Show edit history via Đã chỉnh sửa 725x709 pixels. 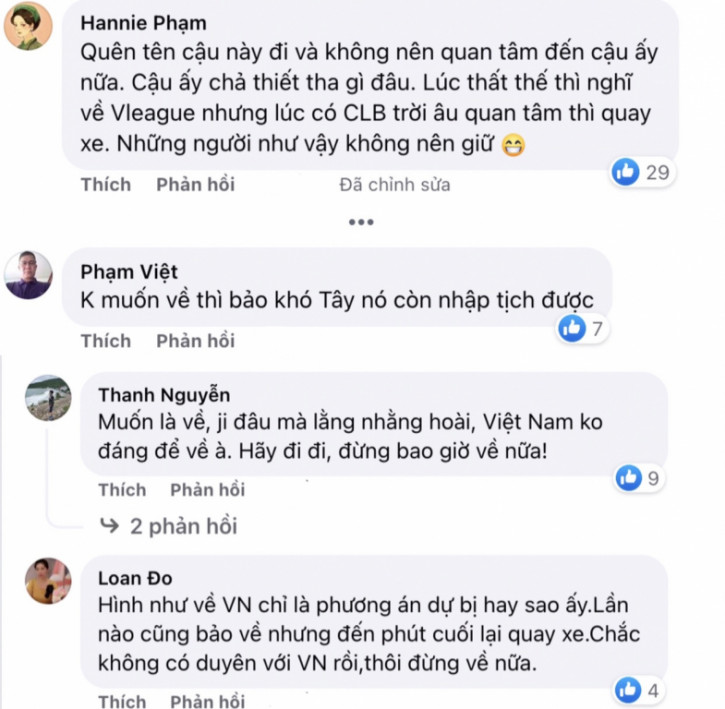coord(395,185)
